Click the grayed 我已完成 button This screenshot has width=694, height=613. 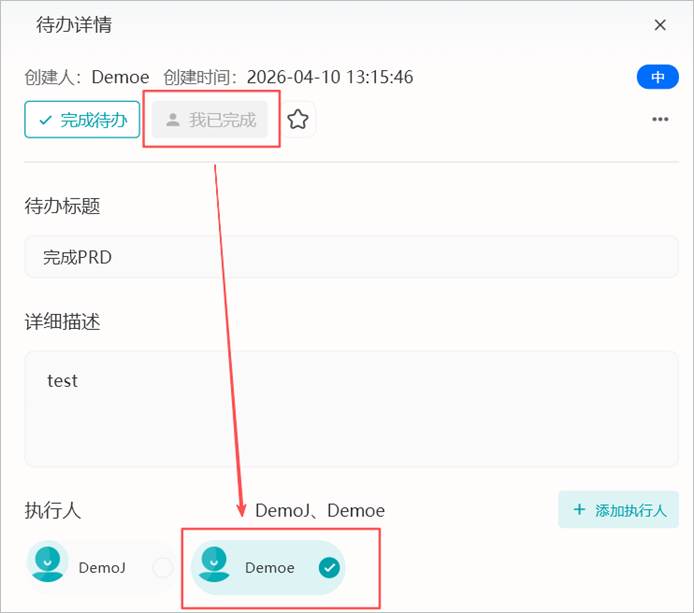[210, 120]
